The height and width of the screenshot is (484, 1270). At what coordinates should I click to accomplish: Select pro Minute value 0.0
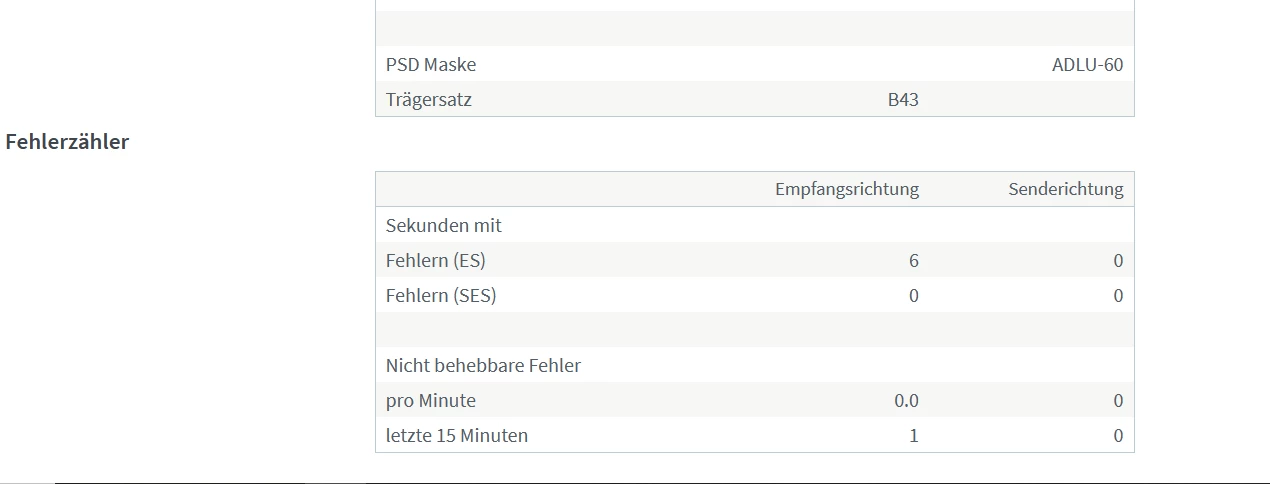[x=906, y=401]
